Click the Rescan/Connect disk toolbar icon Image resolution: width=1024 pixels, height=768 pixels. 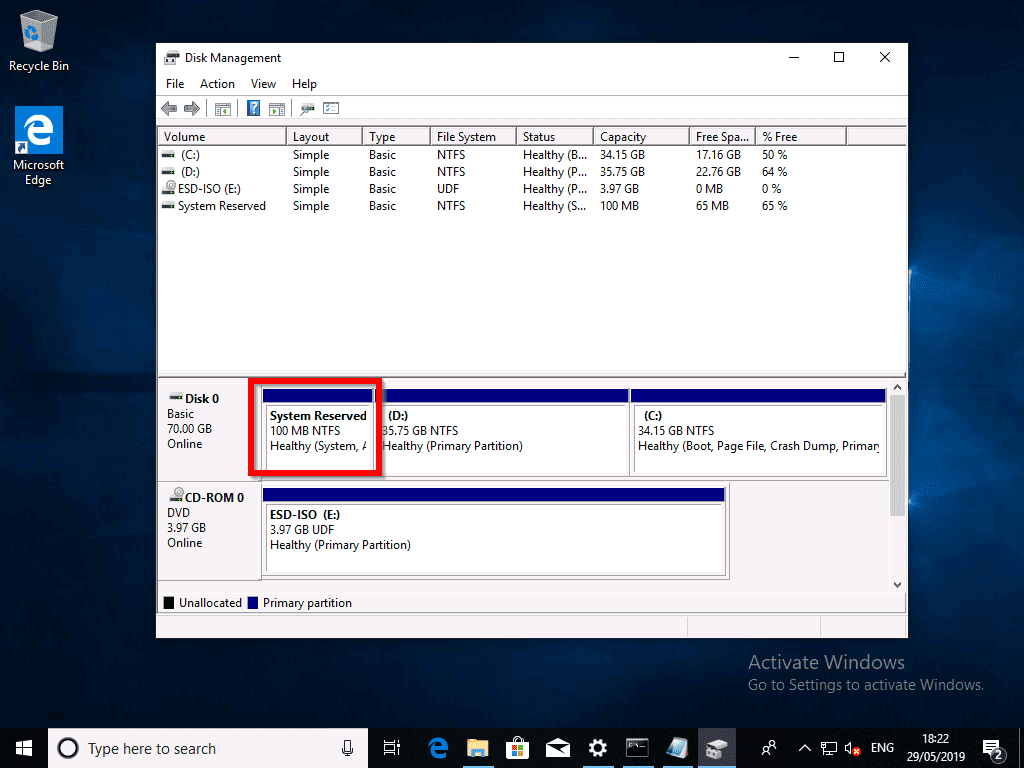(x=308, y=108)
